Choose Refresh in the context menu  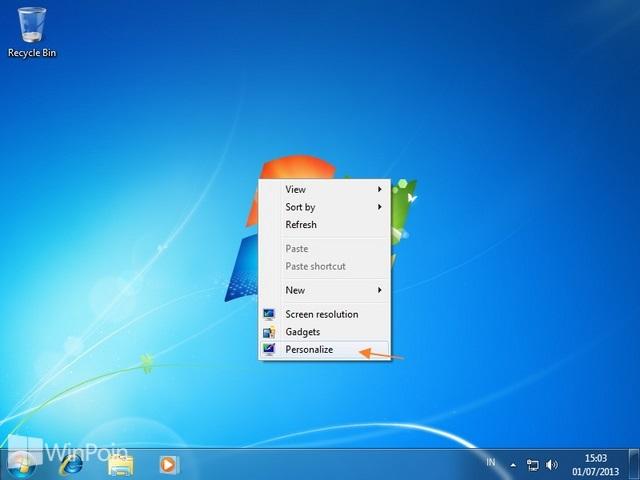tap(324, 224)
